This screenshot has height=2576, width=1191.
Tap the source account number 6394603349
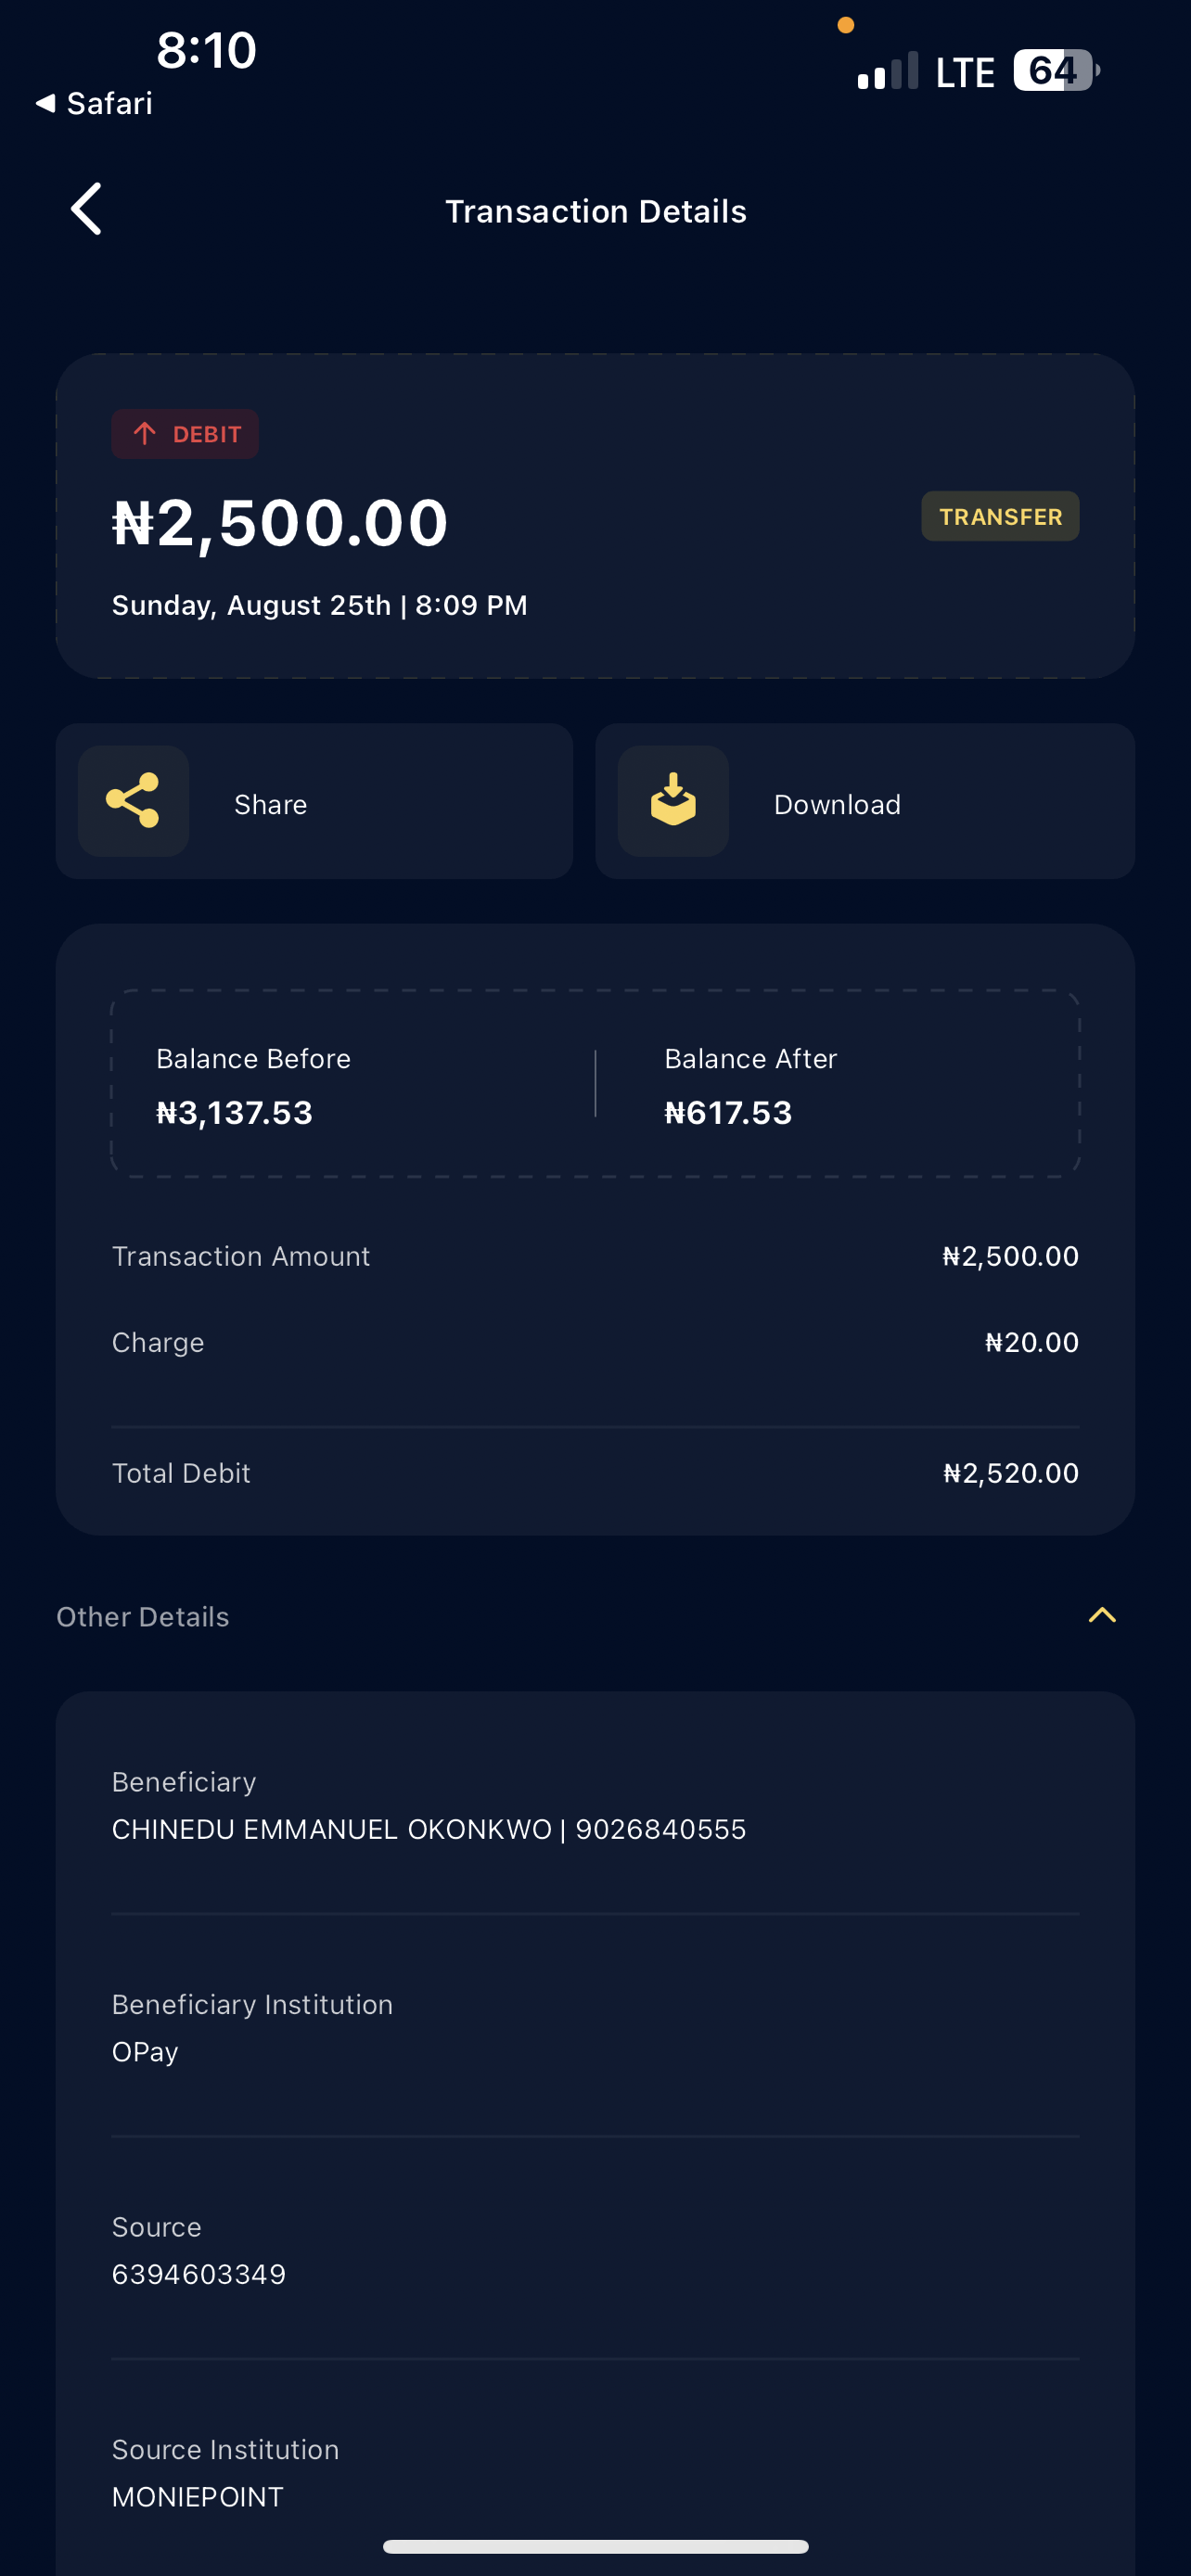coord(199,2274)
